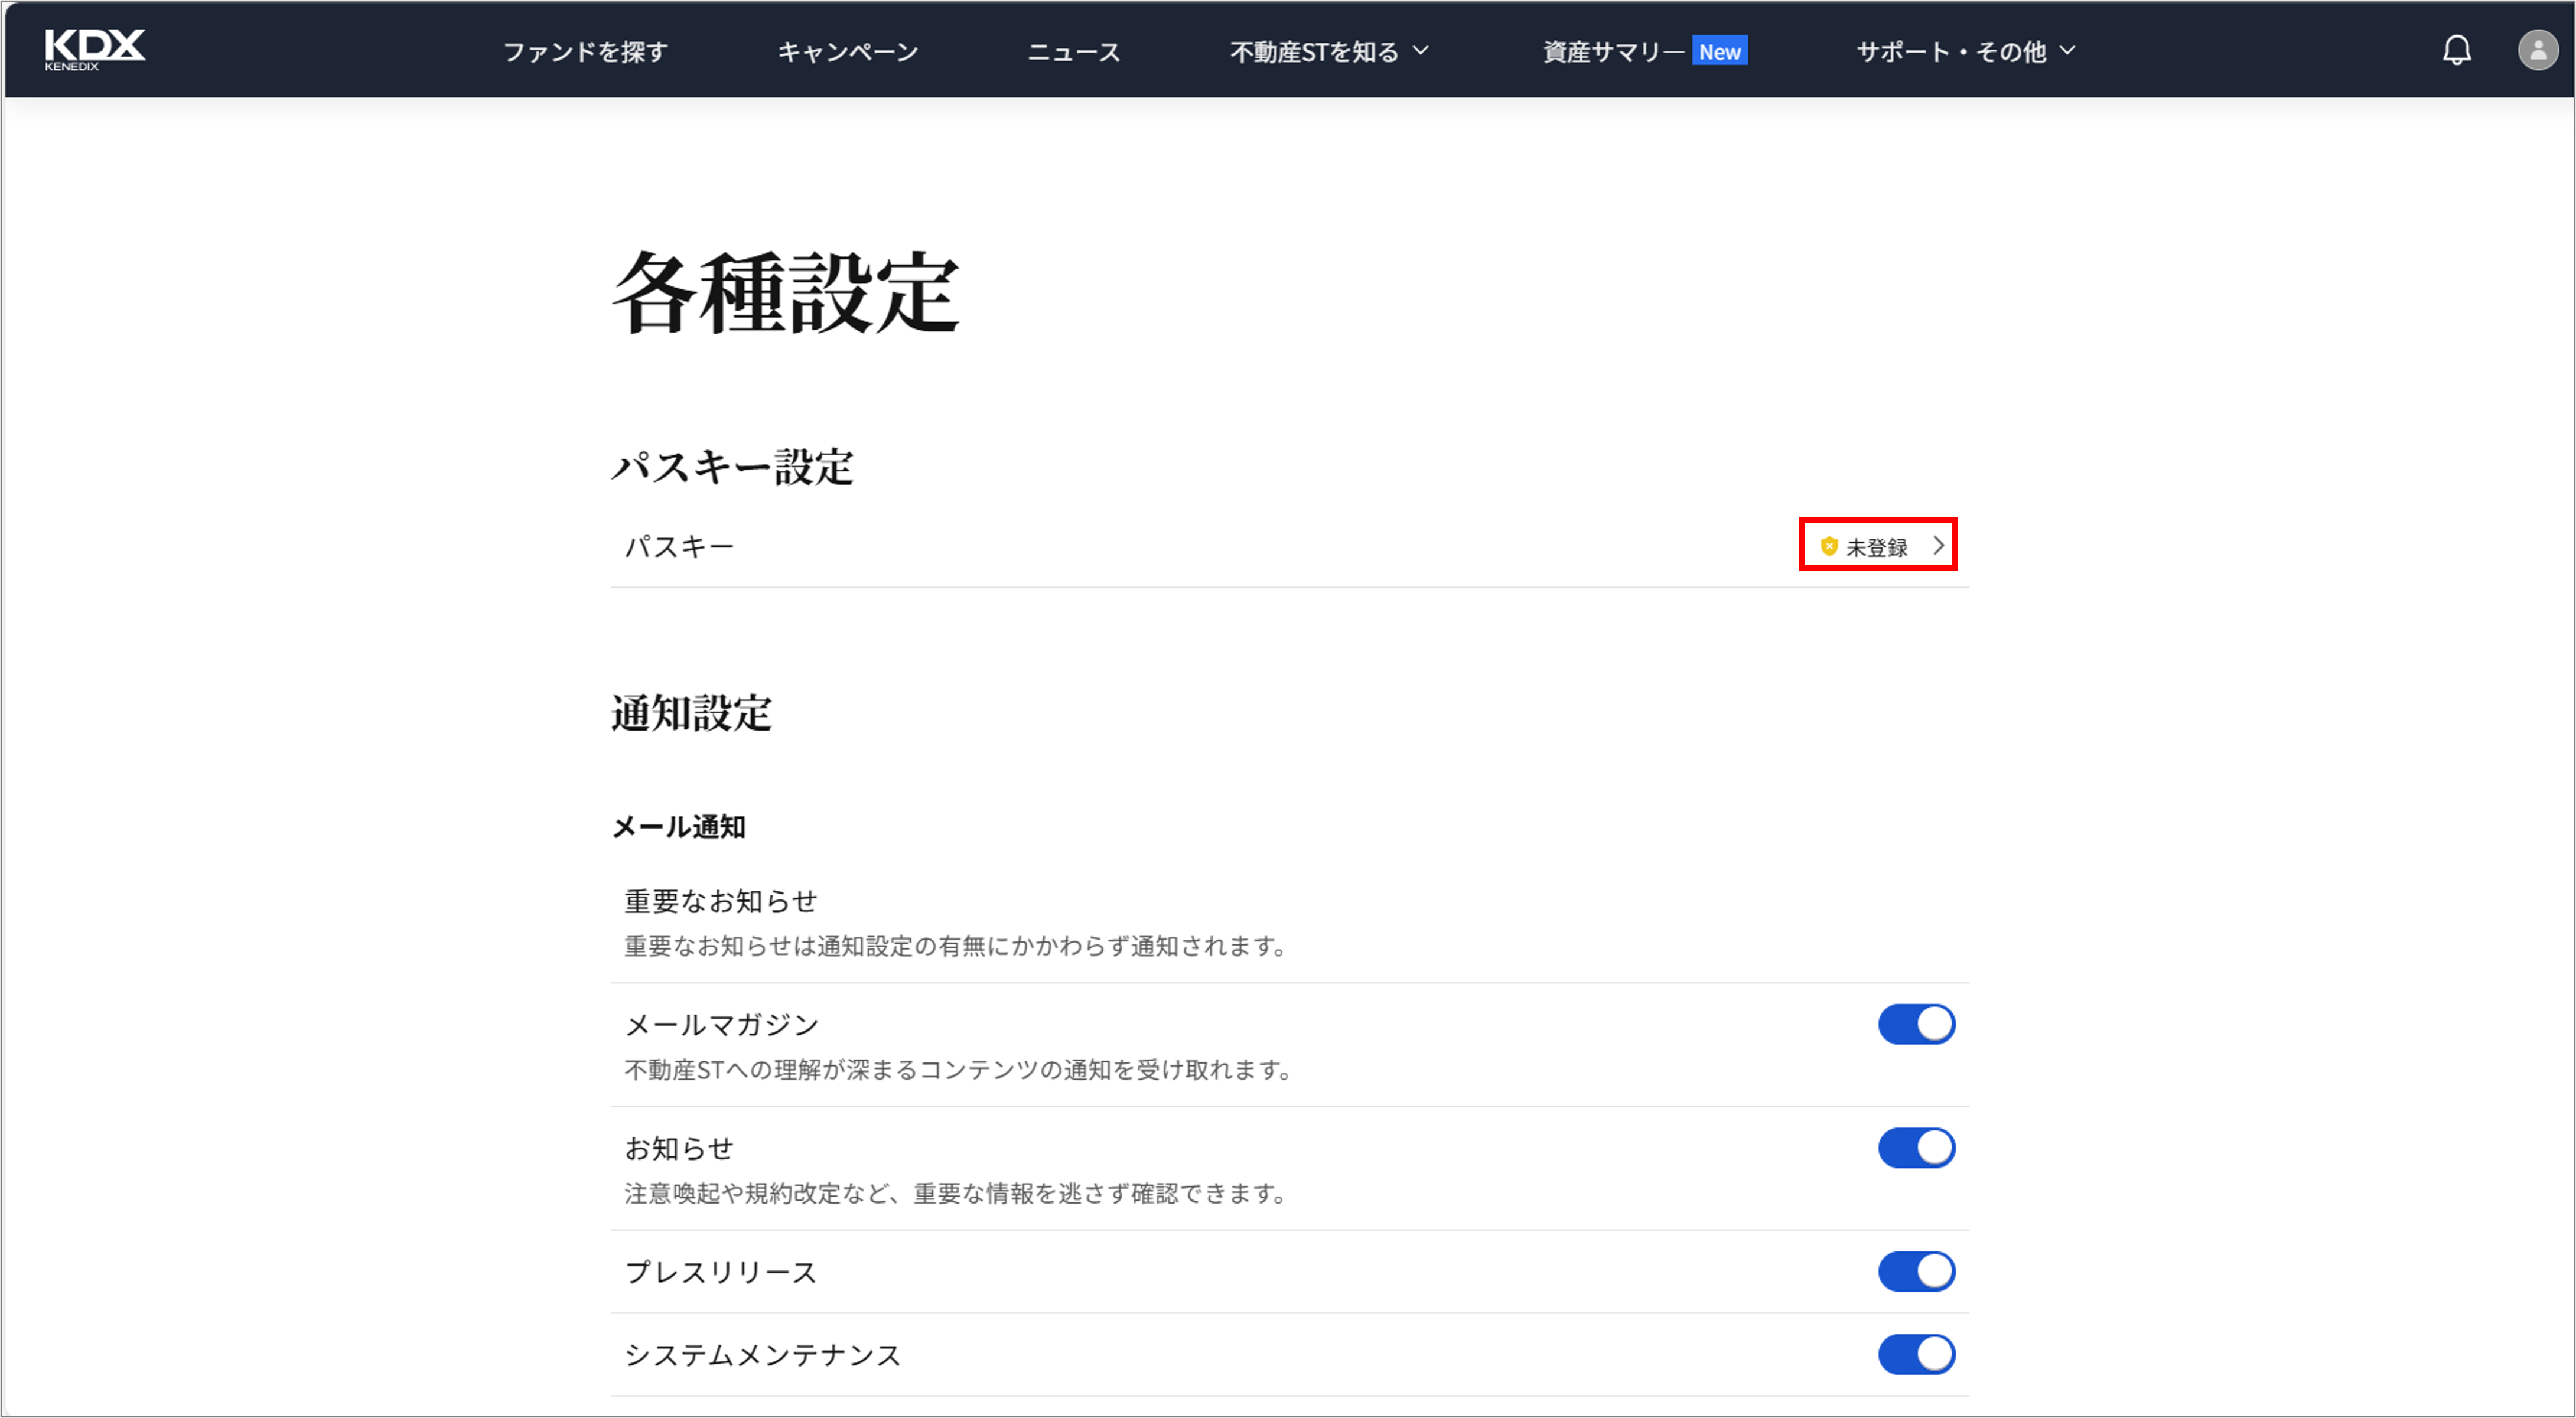This screenshot has width=2576, height=1418.
Task: Click the メール通知 subheading
Action: pyautogui.click(x=679, y=827)
